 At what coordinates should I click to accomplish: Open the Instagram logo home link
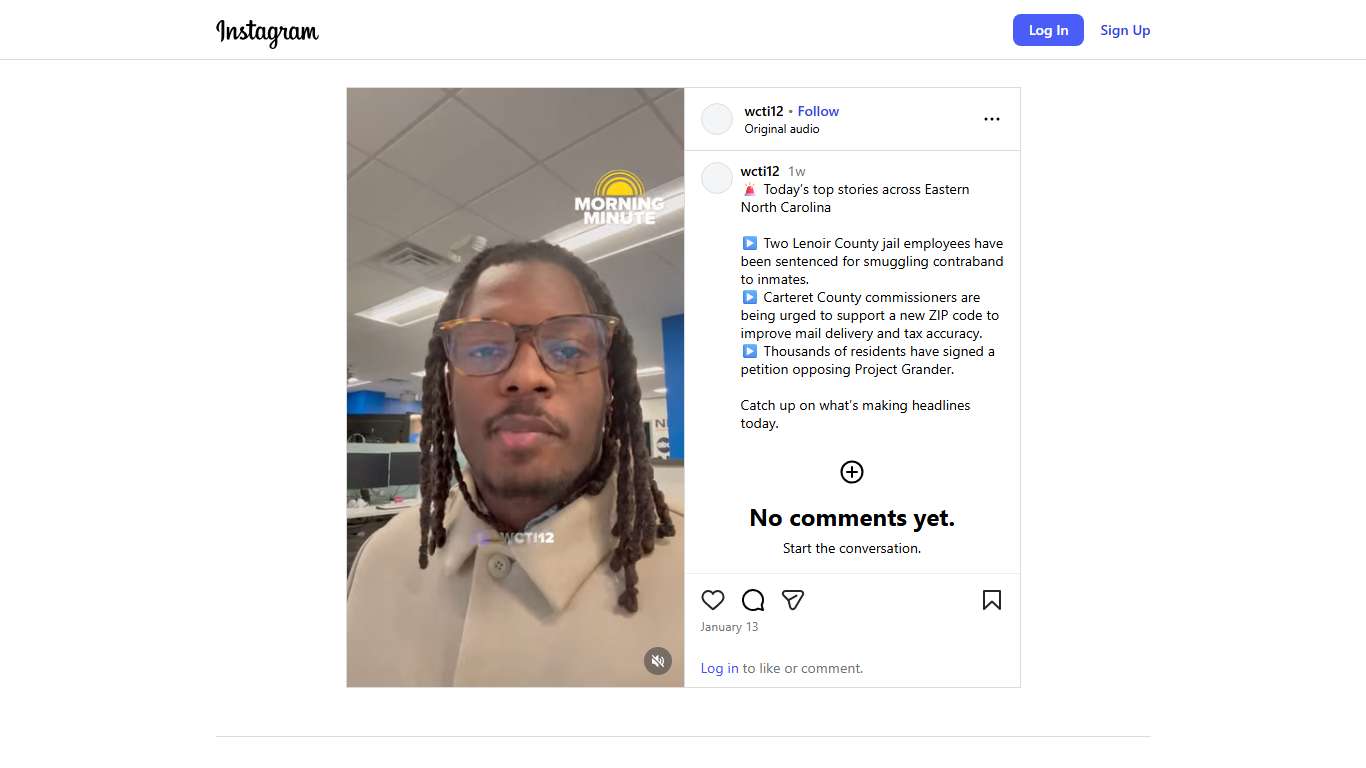point(267,31)
